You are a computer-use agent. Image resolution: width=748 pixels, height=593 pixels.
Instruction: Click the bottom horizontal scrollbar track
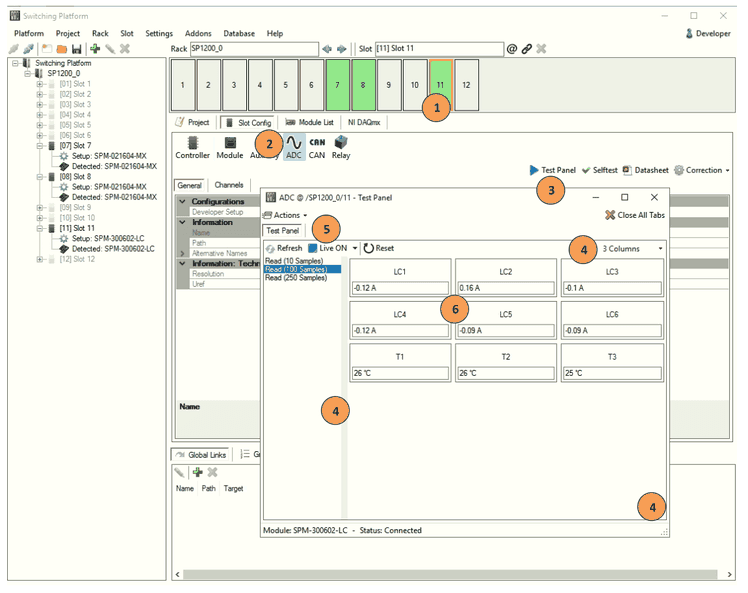pos(450,575)
